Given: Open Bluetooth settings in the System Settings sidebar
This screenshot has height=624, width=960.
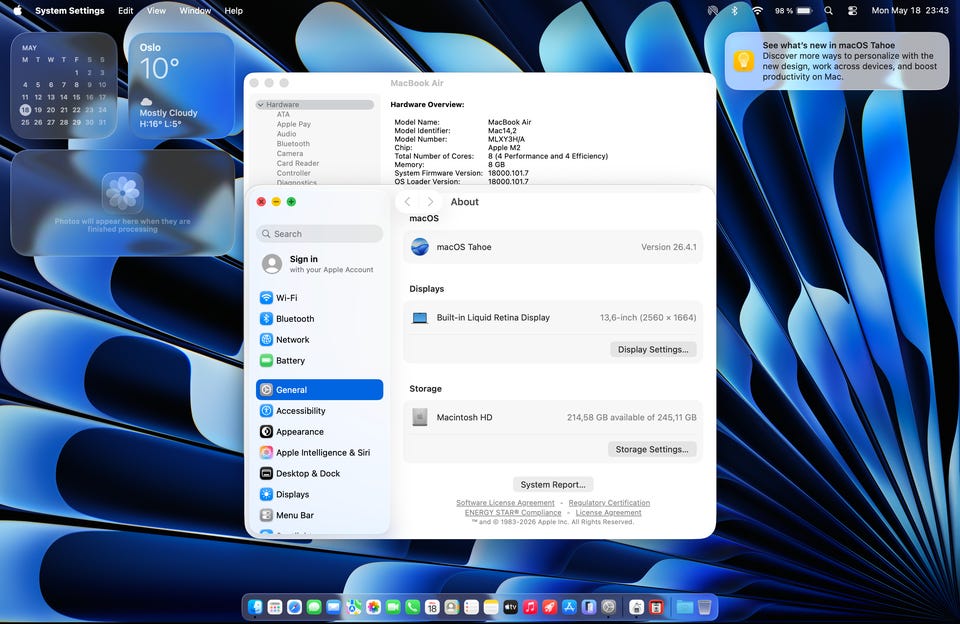Looking at the screenshot, I should pyautogui.click(x=320, y=318).
